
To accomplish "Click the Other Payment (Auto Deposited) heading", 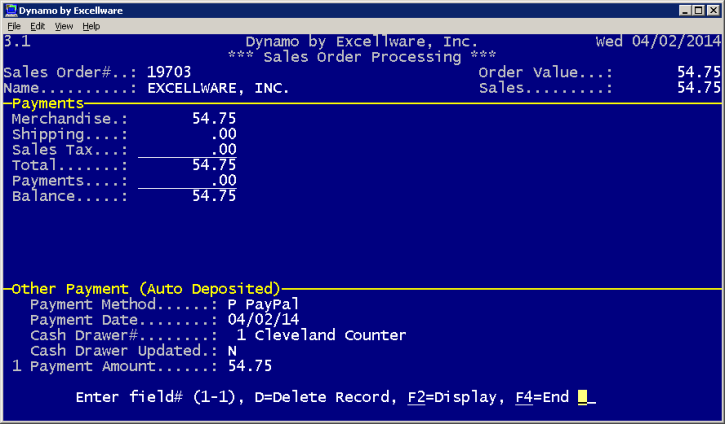I will tap(146, 289).
